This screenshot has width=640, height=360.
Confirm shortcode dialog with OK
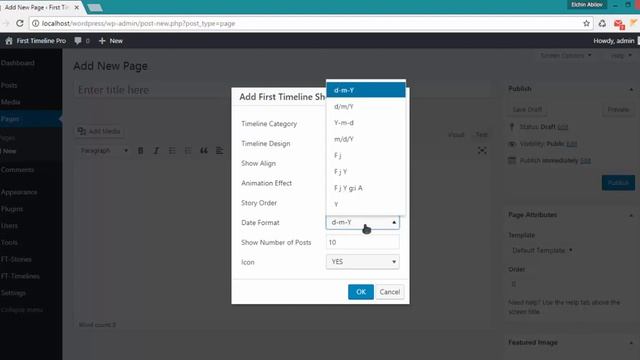tap(361, 292)
